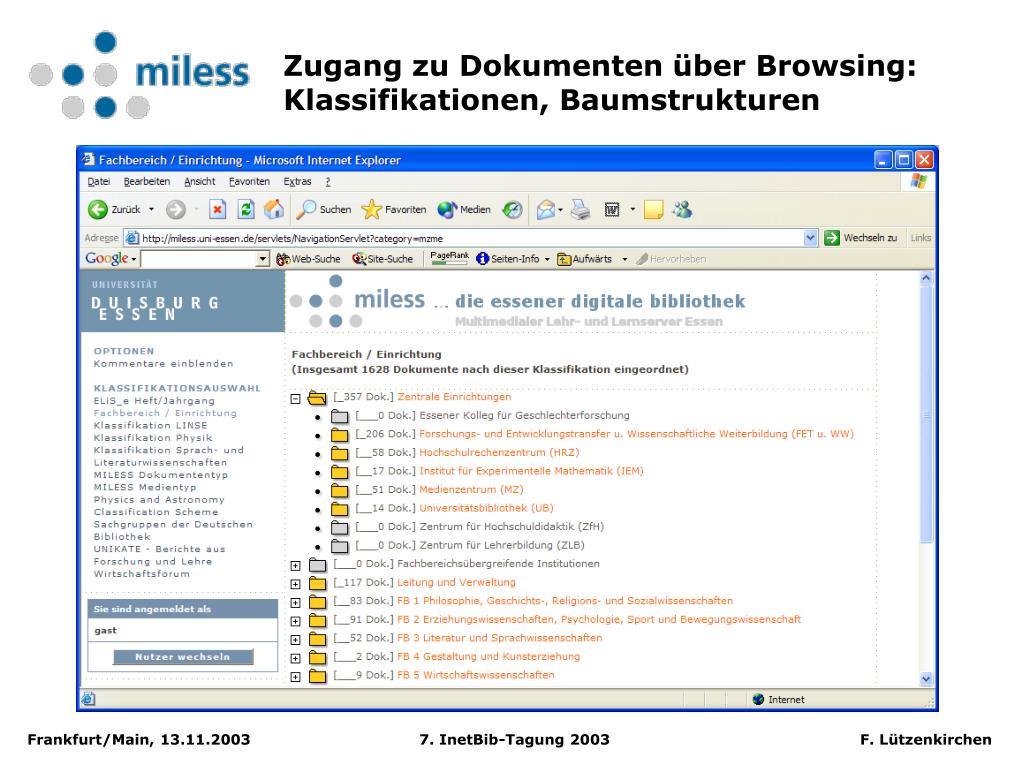Open the MILESS Medientyp classification
Screen dimensions: 1024x768
point(145,487)
